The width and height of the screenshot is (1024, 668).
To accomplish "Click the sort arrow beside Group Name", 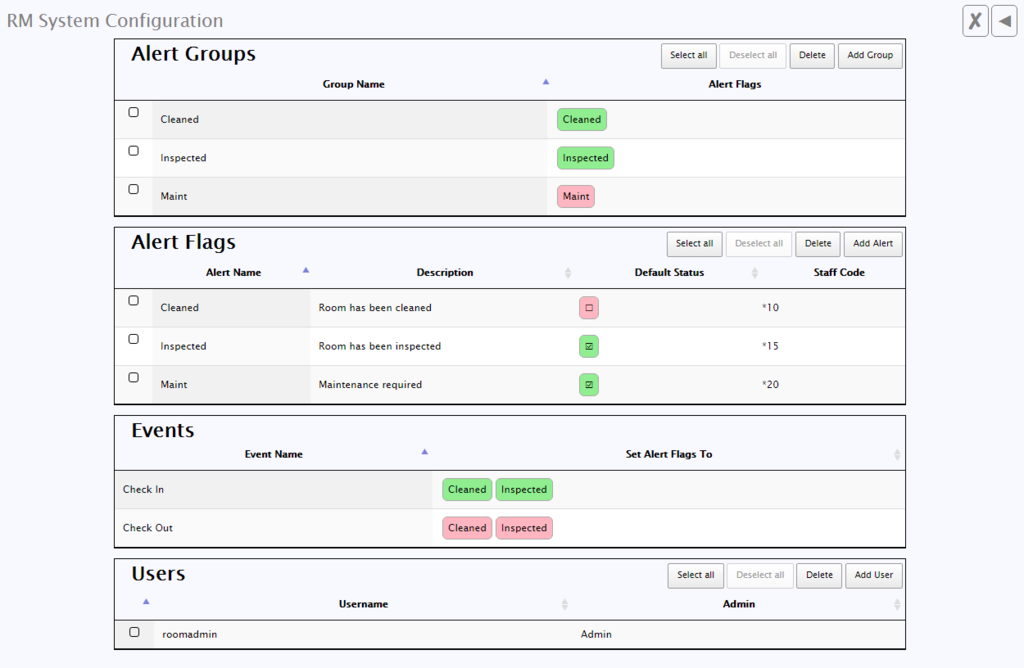I will coord(545,82).
